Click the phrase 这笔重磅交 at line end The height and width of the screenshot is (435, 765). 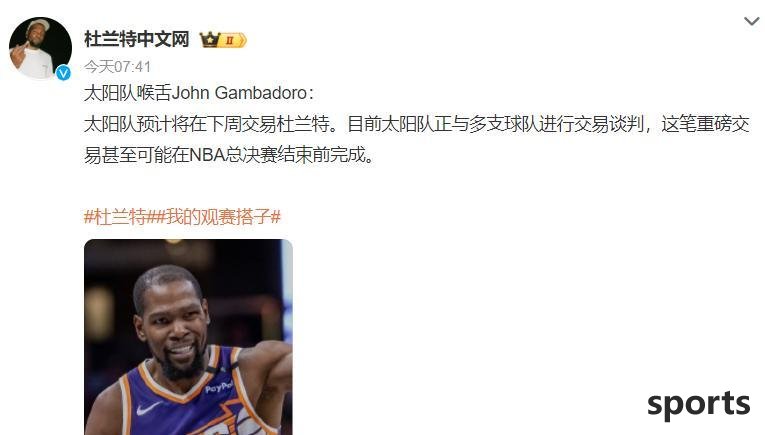[705, 124]
